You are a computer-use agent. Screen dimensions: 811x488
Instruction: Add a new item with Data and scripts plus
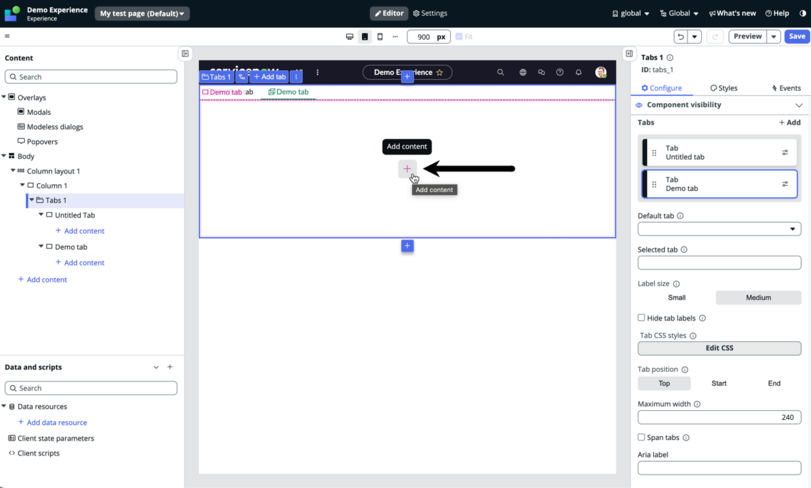[170, 367]
